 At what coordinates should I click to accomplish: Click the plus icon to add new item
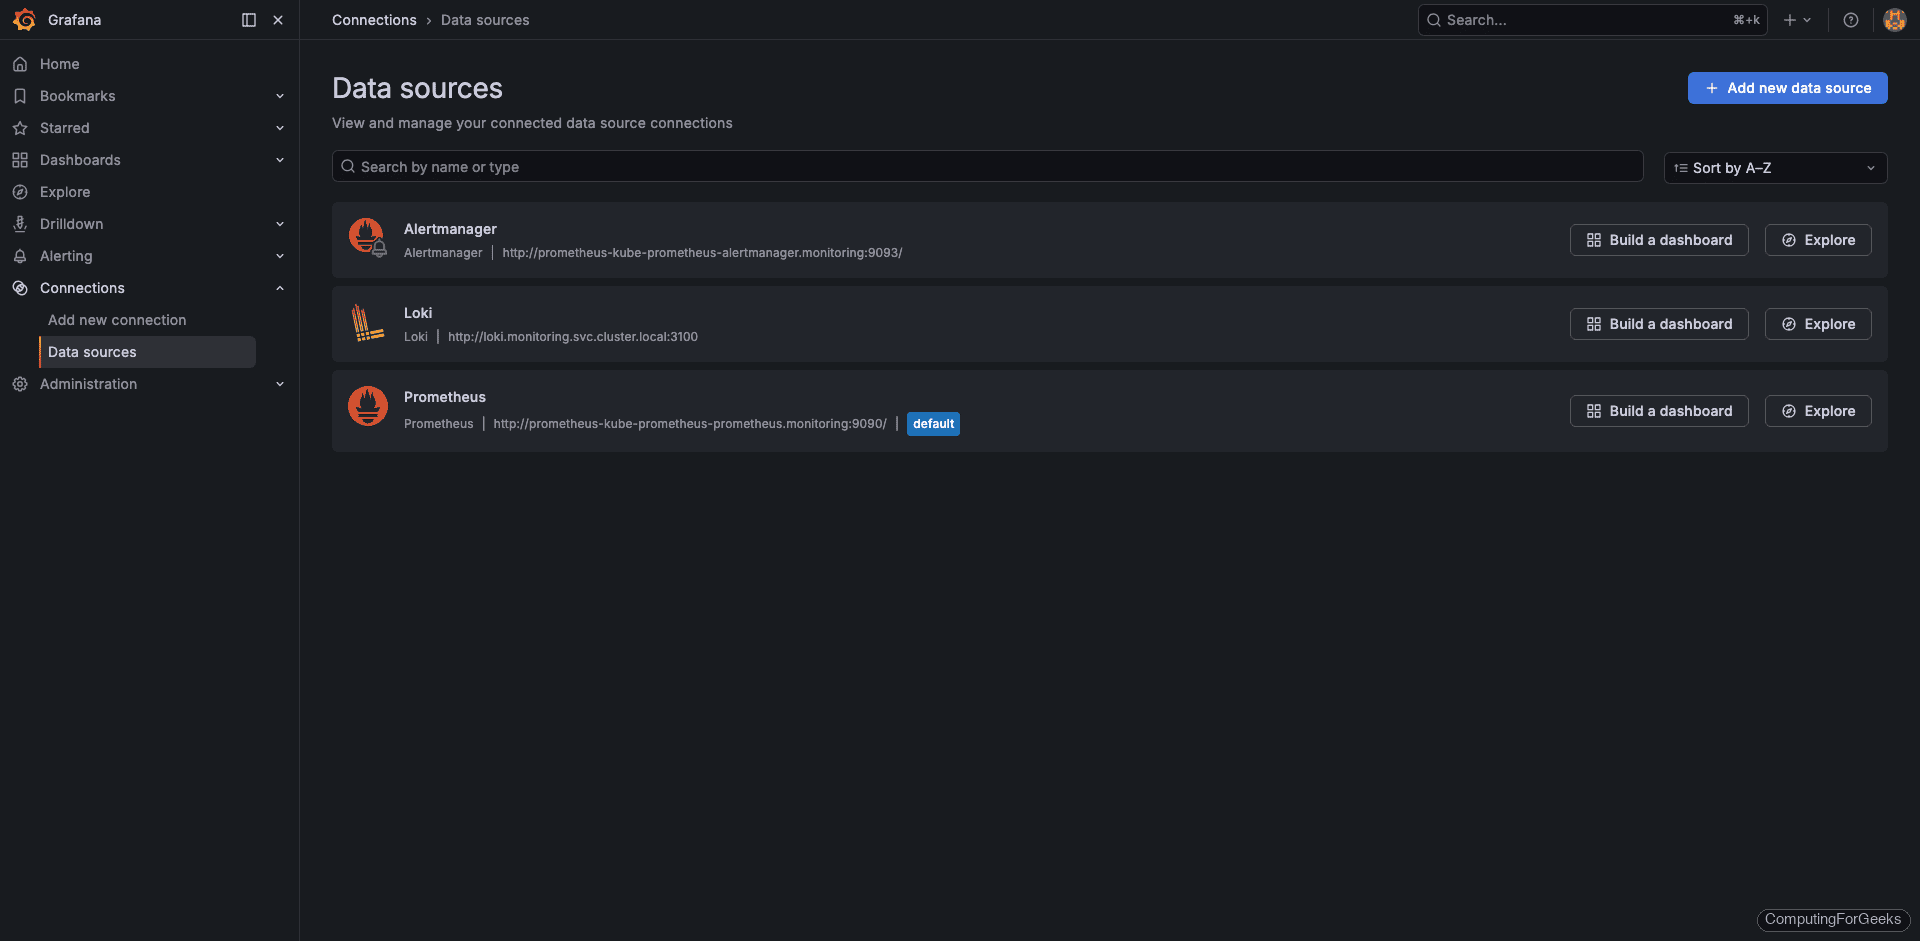pyautogui.click(x=1788, y=20)
